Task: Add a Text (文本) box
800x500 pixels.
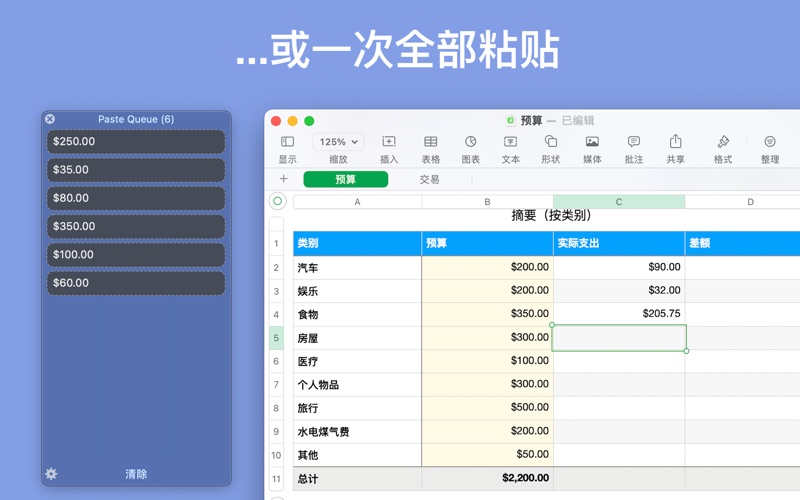Action: coord(510,143)
